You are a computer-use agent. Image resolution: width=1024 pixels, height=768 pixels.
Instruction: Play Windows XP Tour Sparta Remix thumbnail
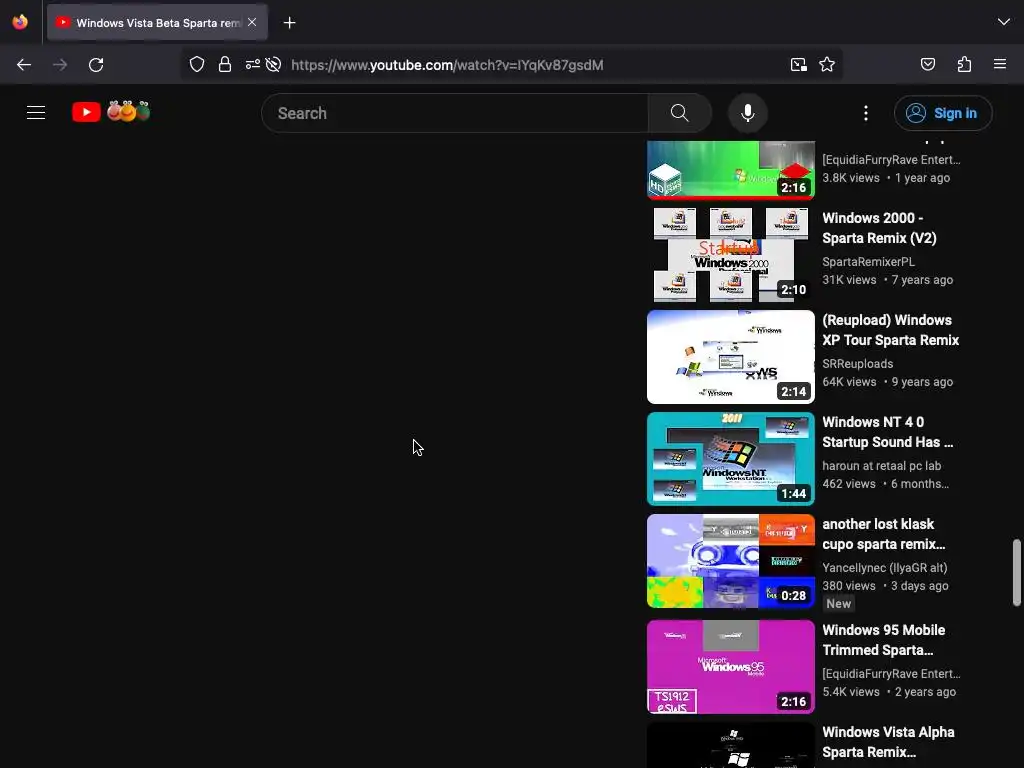(x=731, y=357)
